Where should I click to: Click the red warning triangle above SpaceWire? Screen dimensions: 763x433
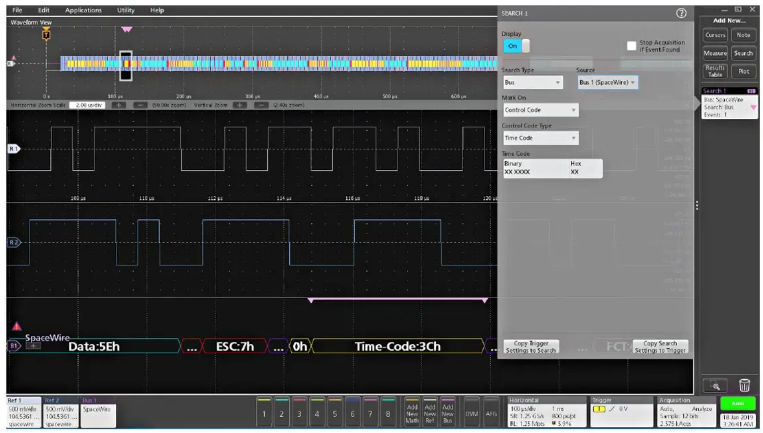point(17,326)
